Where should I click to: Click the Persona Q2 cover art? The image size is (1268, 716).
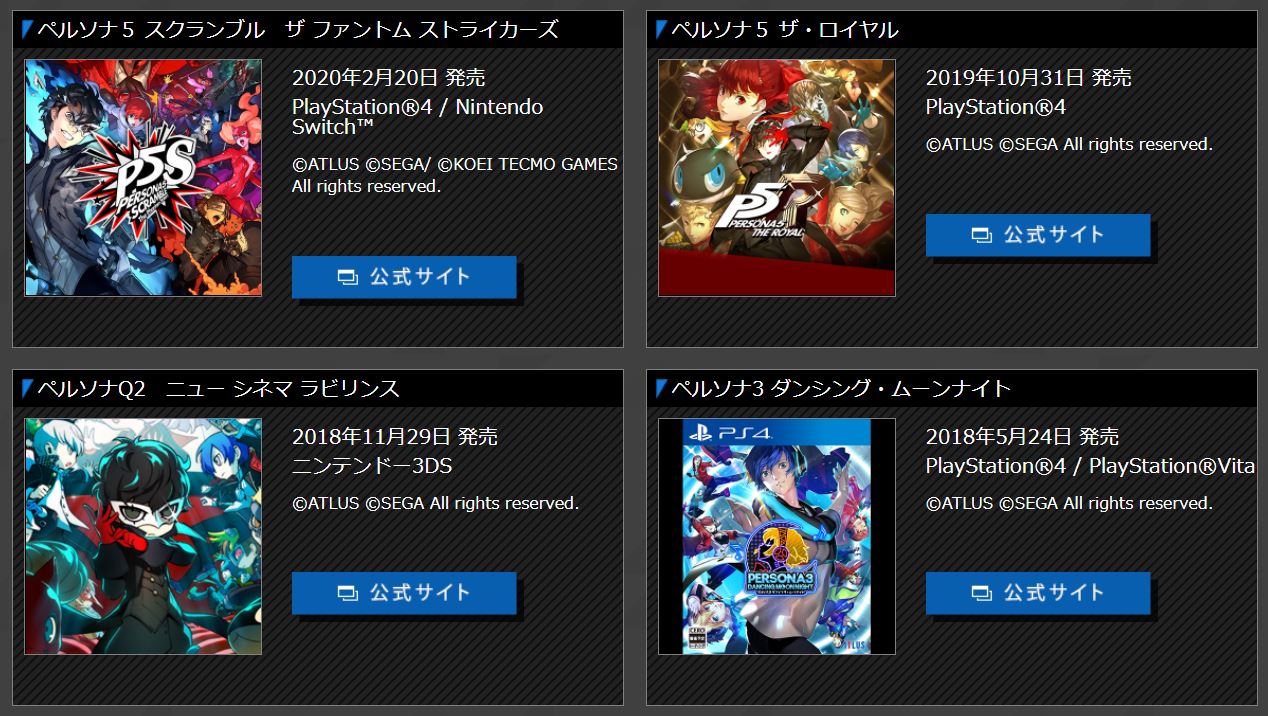(143, 536)
